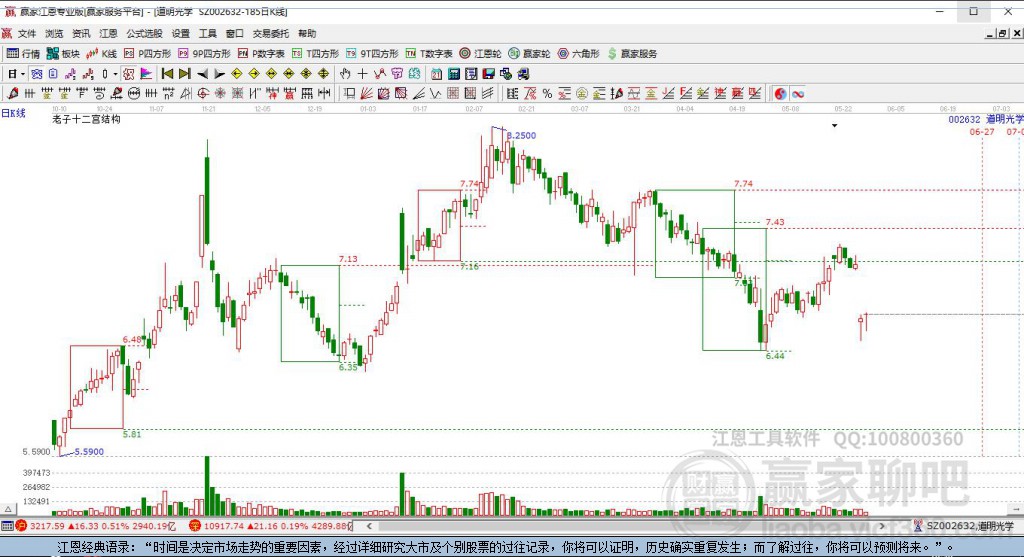Open the P四方形 tool
Image resolution: width=1024 pixels, height=557 pixels.
[x=148, y=54]
